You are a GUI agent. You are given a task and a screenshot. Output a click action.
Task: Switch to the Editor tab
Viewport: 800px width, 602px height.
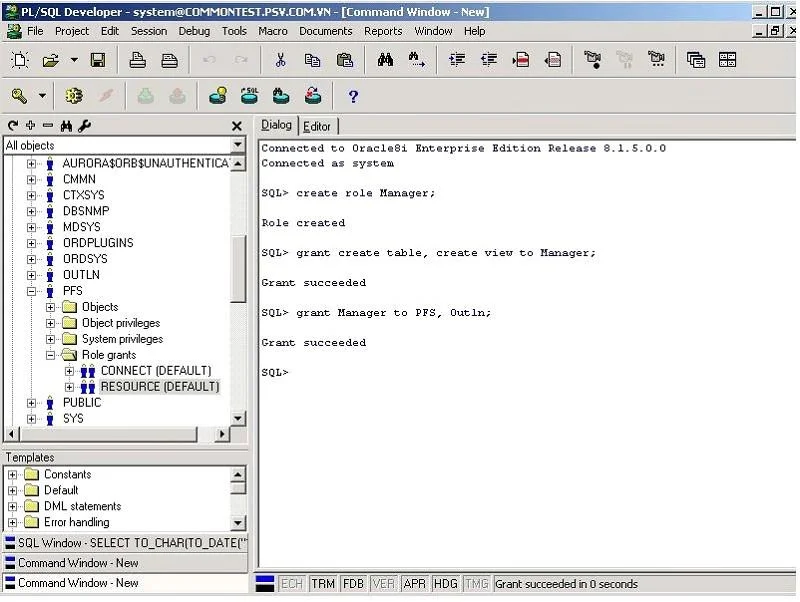(317, 127)
